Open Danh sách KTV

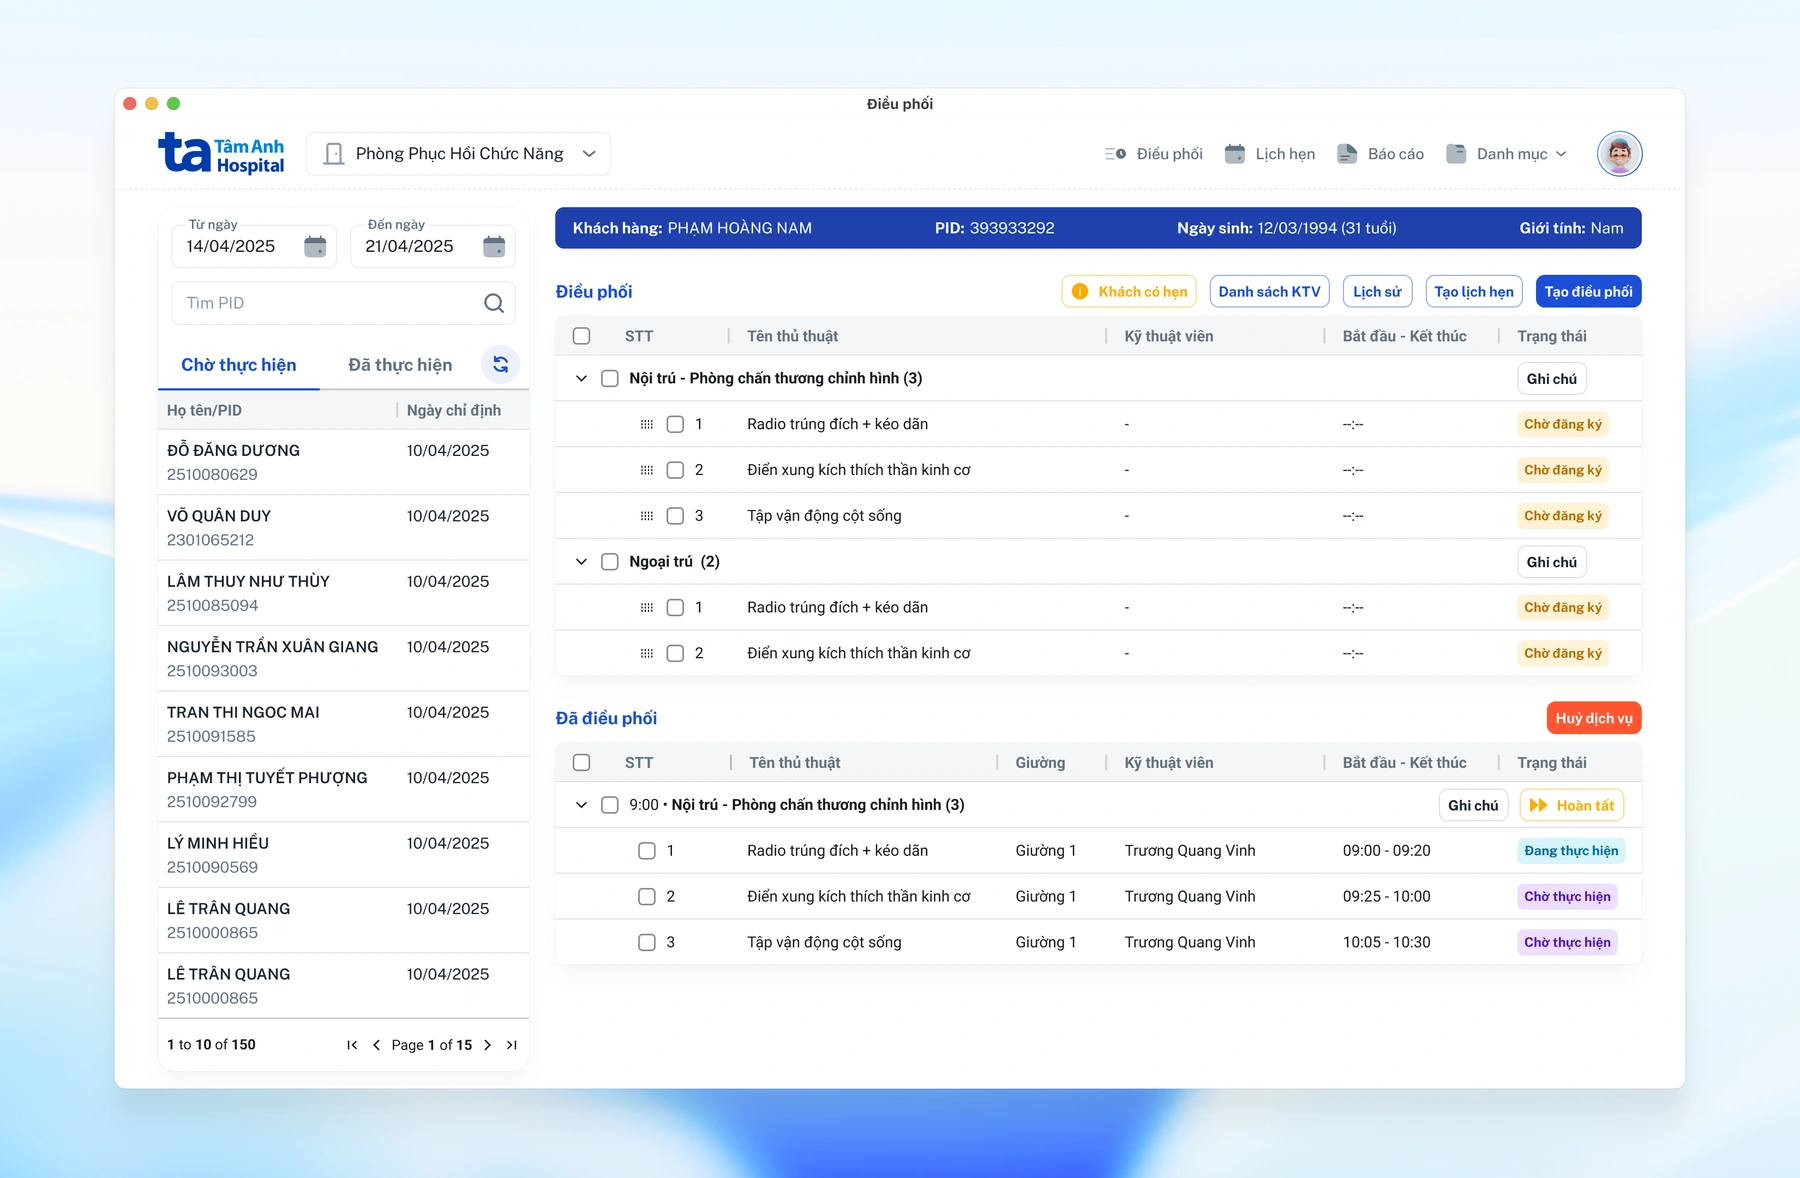click(x=1269, y=292)
